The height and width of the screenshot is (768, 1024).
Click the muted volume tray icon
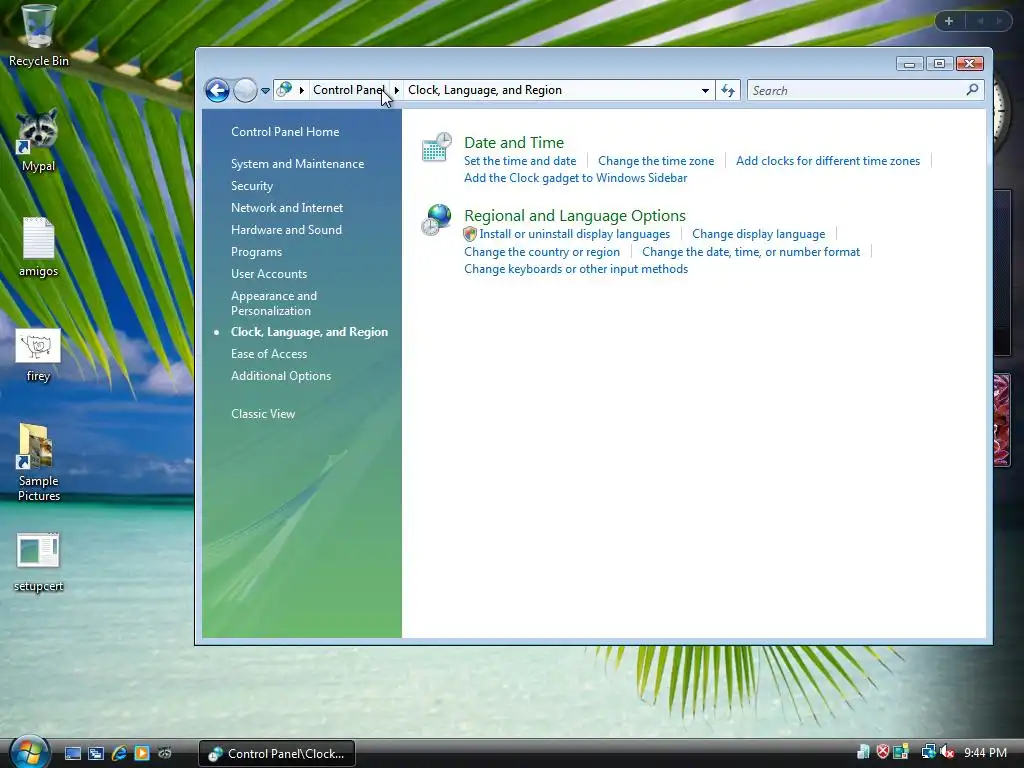(947, 752)
